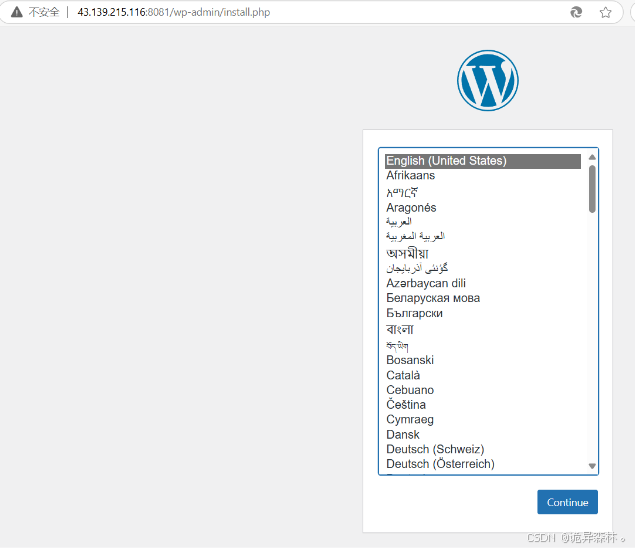Click the translate page icon in address bar
The width and height of the screenshot is (635, 549).
[576, 13]
